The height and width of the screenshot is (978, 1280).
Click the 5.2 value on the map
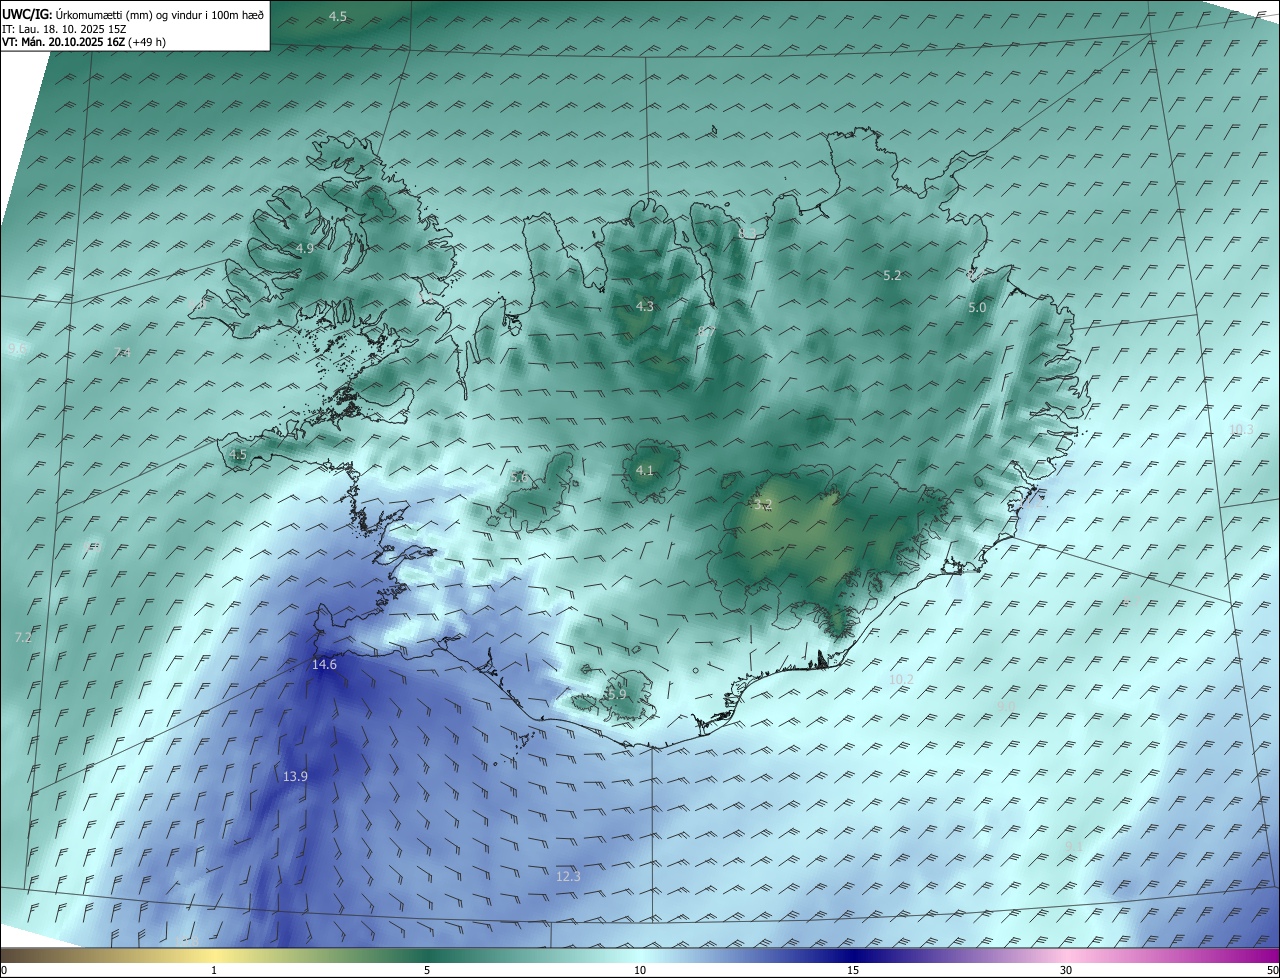(x=892, y=275)
